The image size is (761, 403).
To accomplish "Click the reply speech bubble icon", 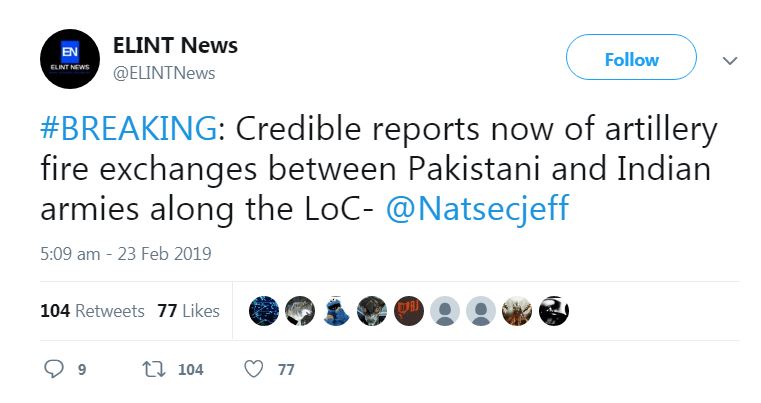I will click(55, 369).
